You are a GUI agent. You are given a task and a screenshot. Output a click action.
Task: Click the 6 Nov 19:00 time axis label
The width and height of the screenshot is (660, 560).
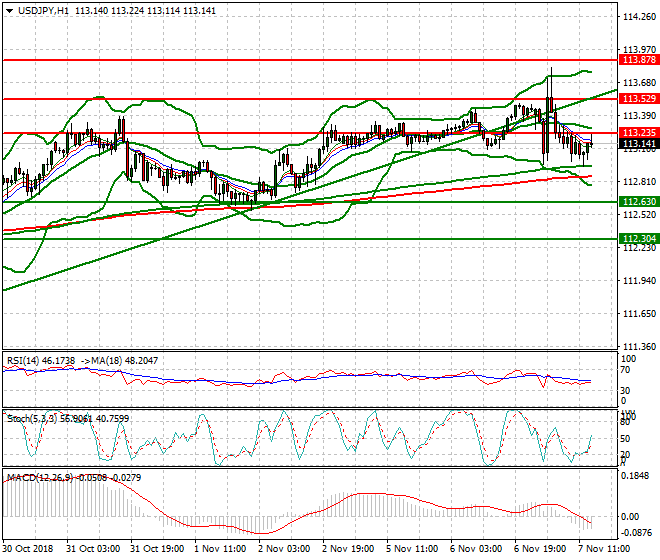pyautogui.click(x=540, y=549)
